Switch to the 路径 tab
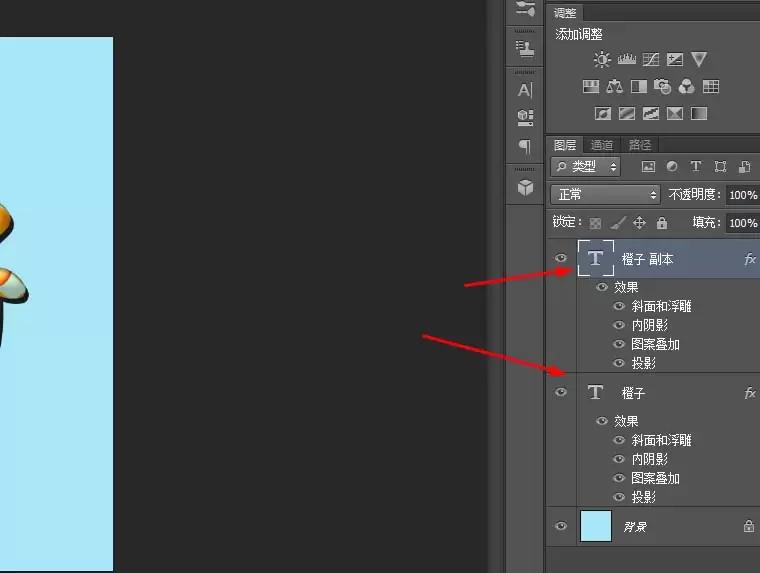 pos(640,145)
